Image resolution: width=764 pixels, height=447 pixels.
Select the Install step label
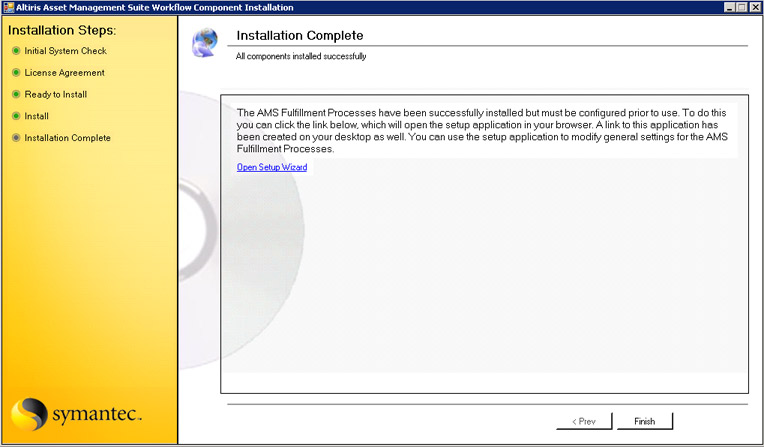pos(37,116)
